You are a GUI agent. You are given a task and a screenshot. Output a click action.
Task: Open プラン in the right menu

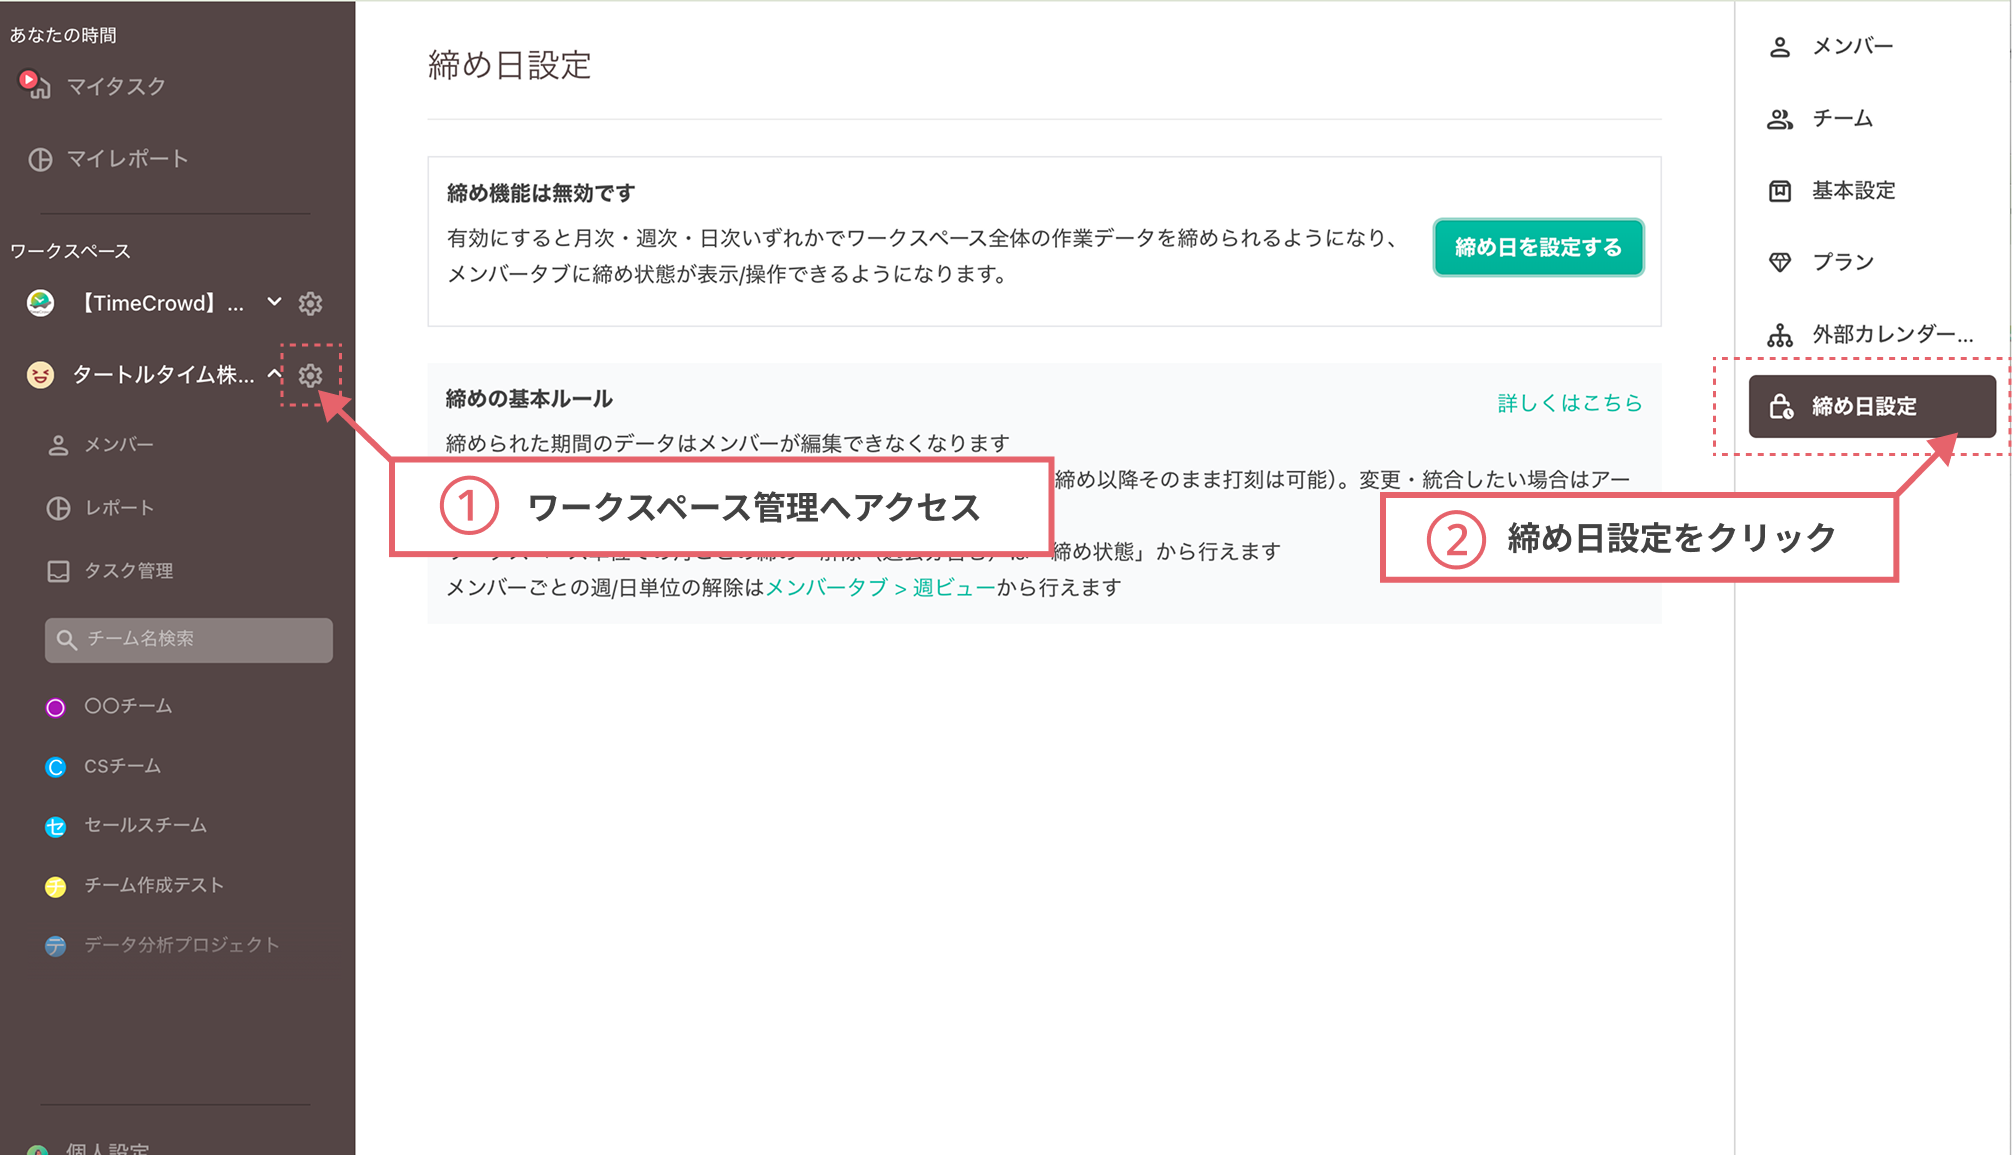pyautogui.click(x=1843, y=262)
